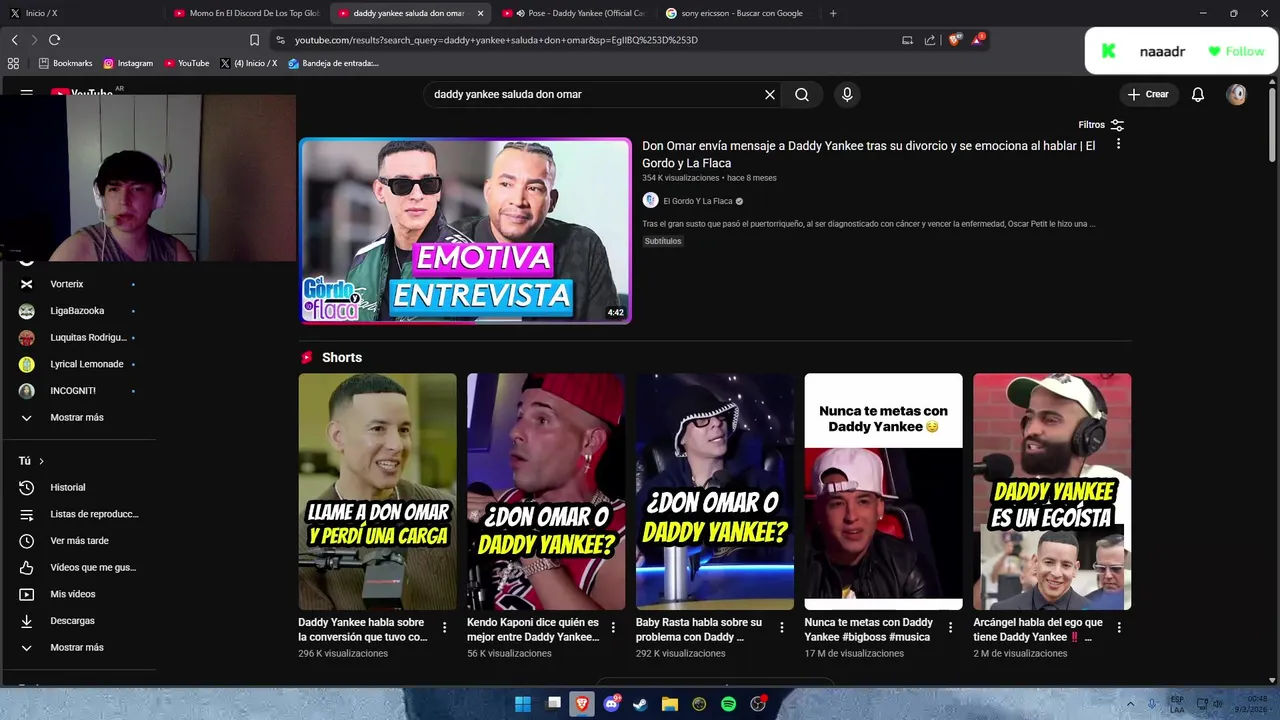Screen dimensions: 1280x720
Task: Open the YouTube bookmark
Action: click(187, 63)
